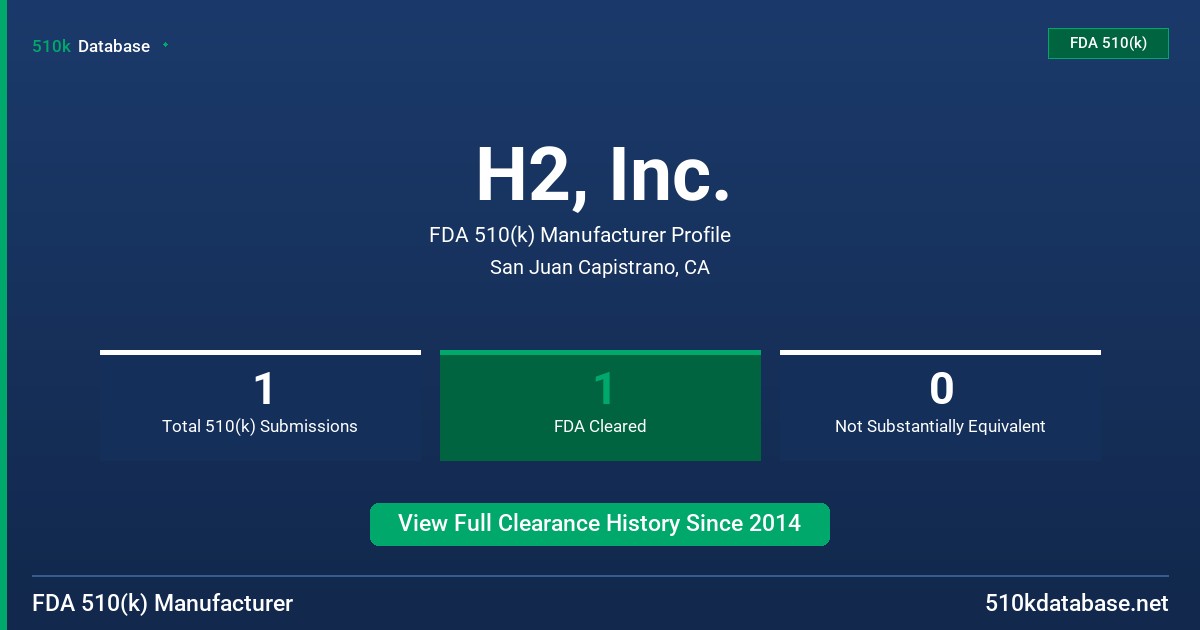
Task: Click the 510k Database logo text
Action: [x=91, y=46]
